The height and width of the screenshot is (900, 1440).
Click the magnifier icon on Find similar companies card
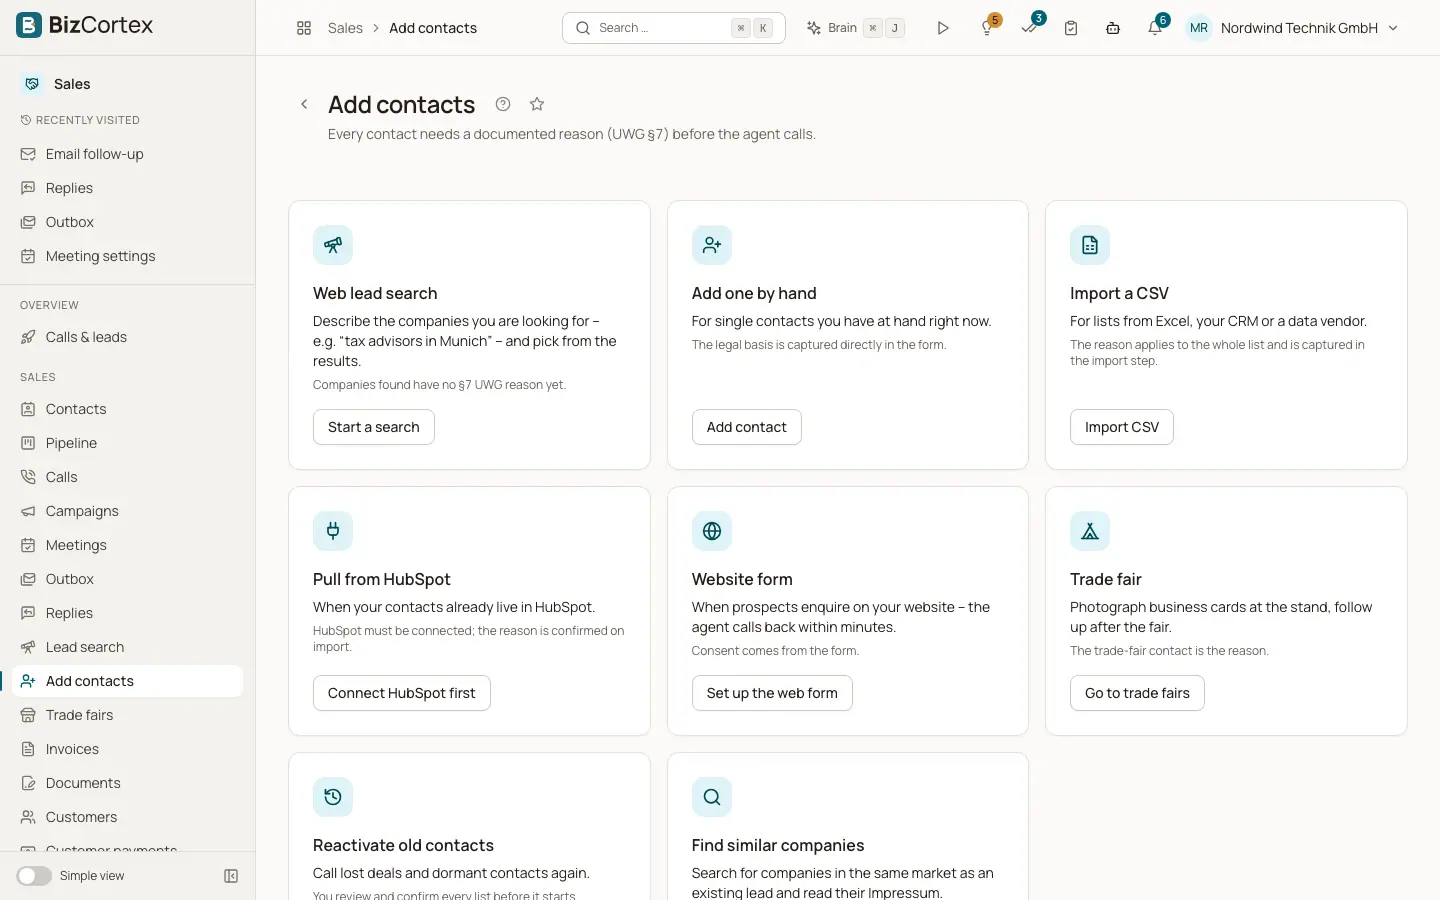712,797
